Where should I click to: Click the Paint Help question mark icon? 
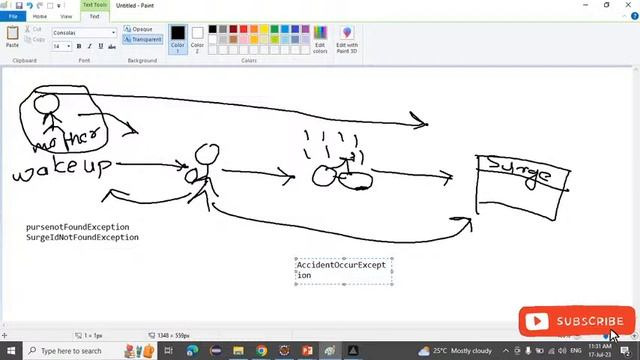[x=635, y=16]
